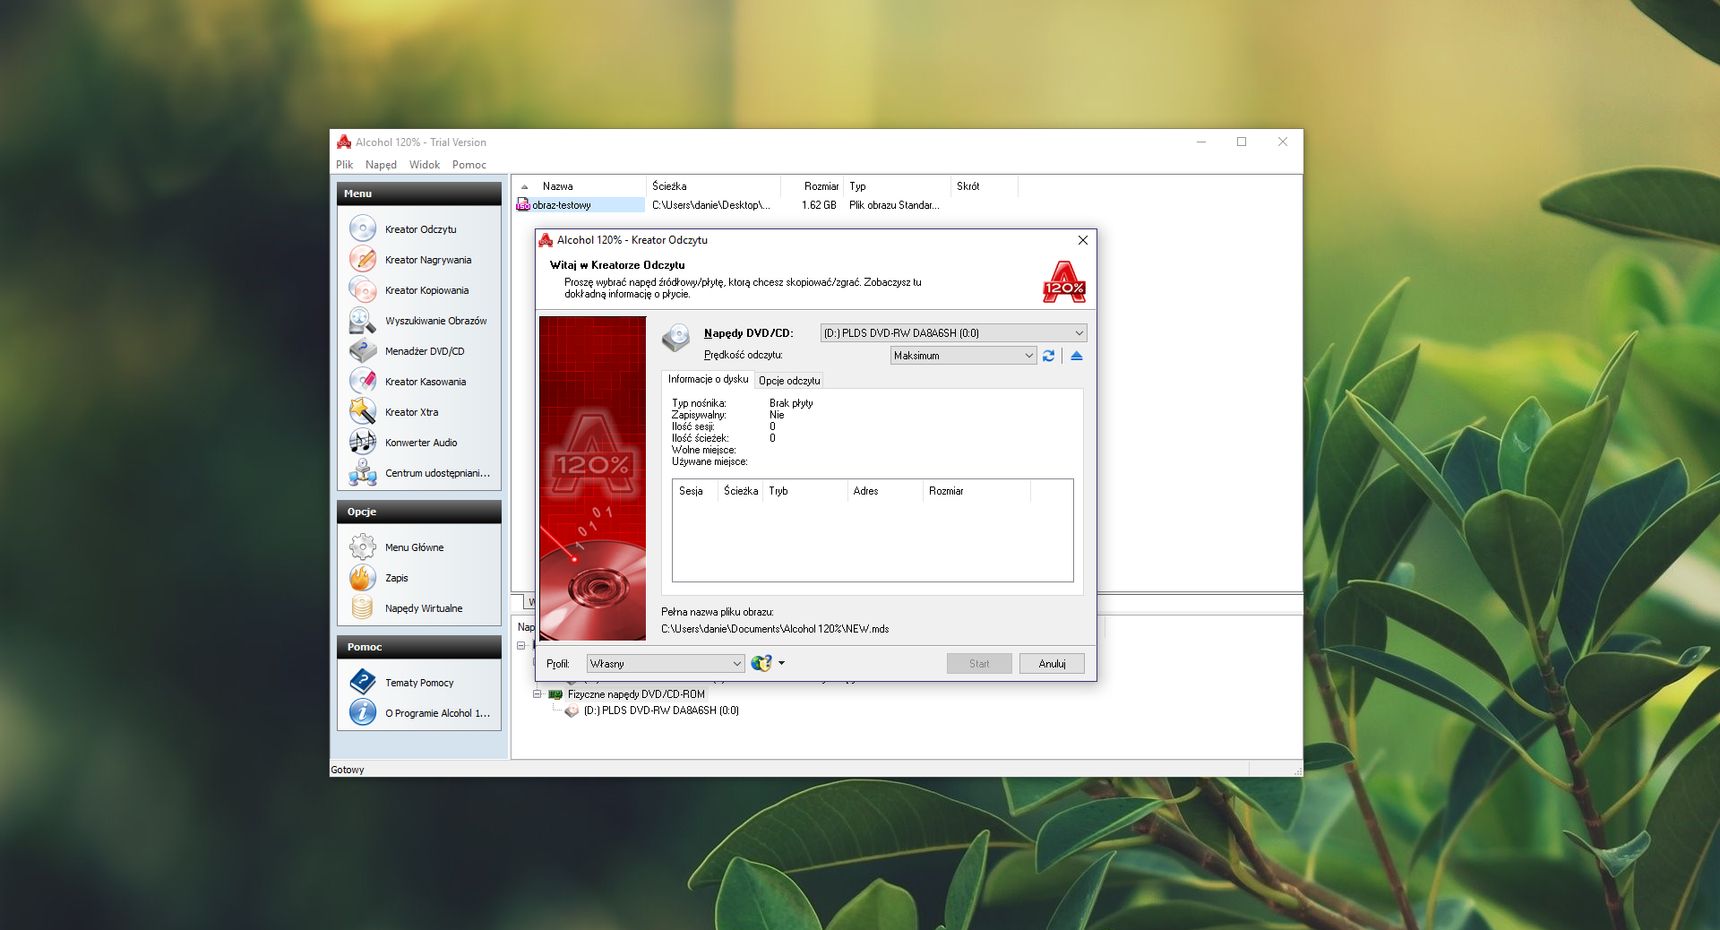Open Napędy Wirtualne options
Screen dimensions: 1720x930
[423, 608]
